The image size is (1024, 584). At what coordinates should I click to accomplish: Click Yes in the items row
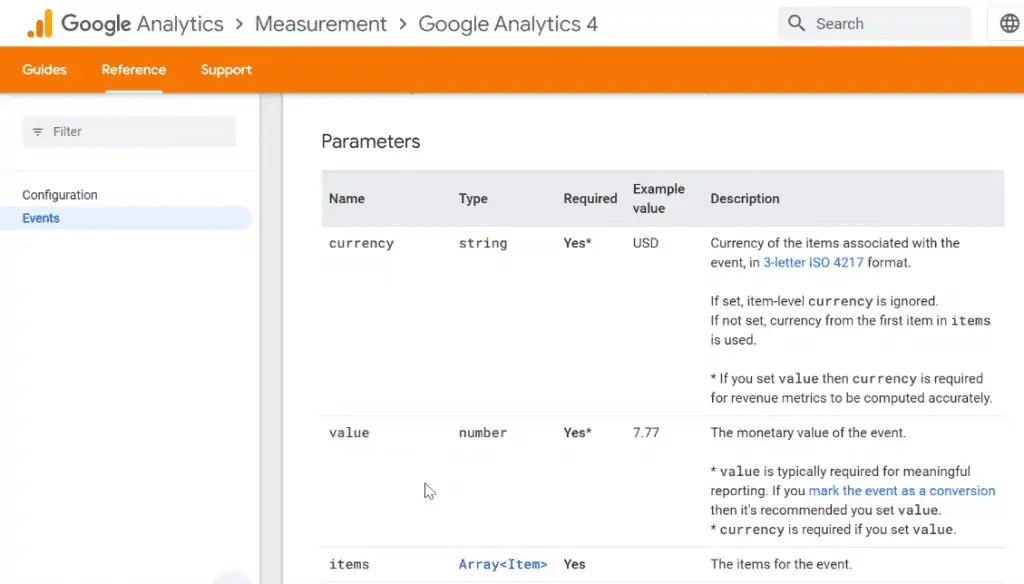(x=574, y=564)
